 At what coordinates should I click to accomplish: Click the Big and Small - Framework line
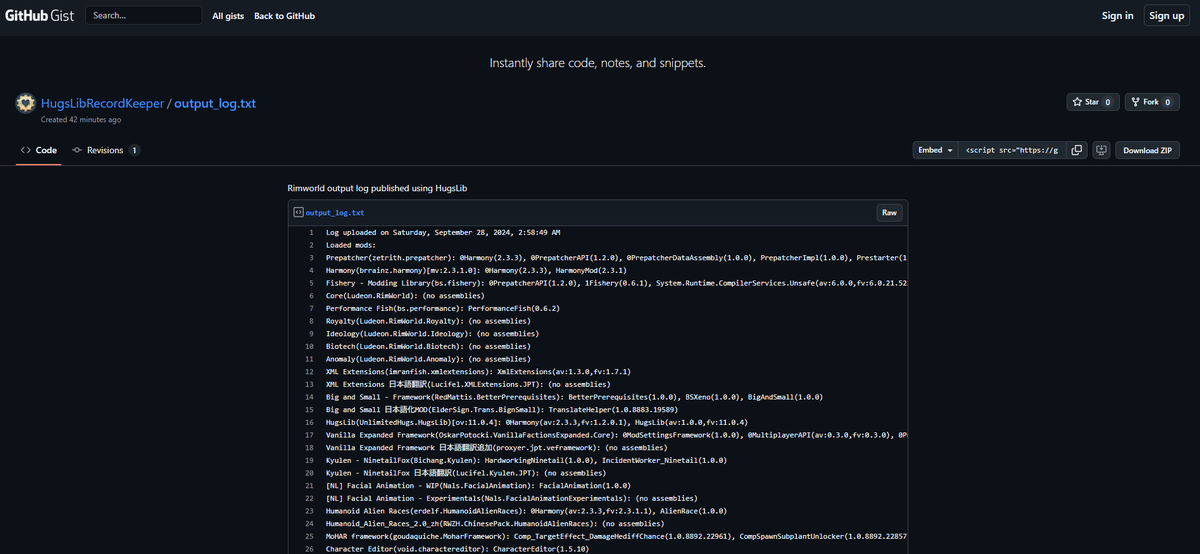[574, 397]
